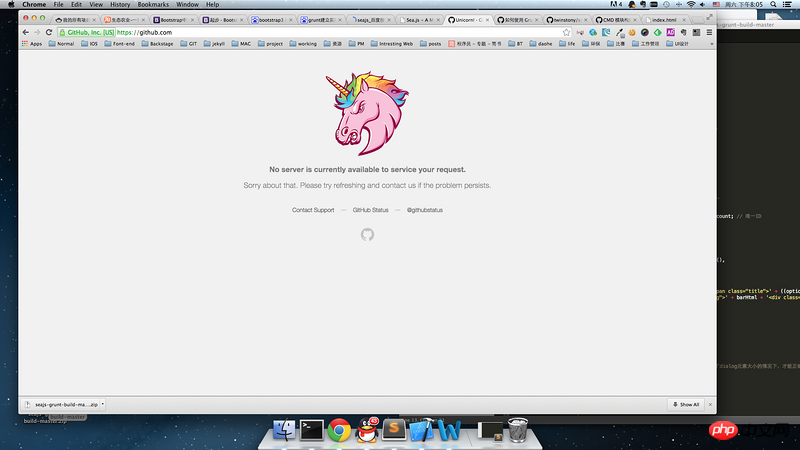Open Finder from the Dock
800x450 pixels.
[284, 430]
